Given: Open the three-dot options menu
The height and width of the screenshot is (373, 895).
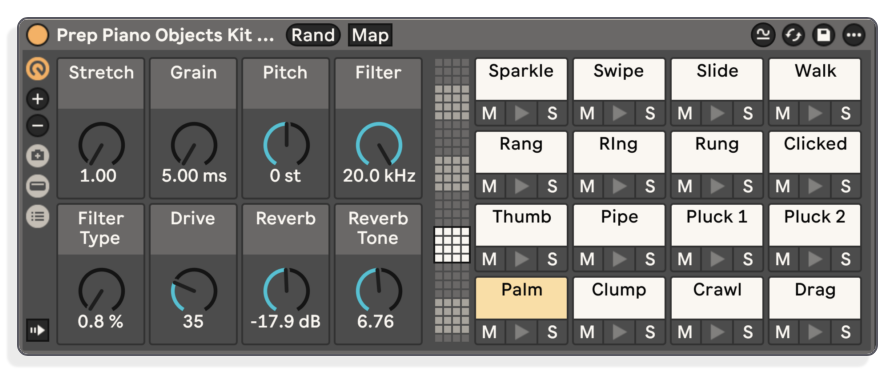Looking at the screenshot, I should pos(854,35).
